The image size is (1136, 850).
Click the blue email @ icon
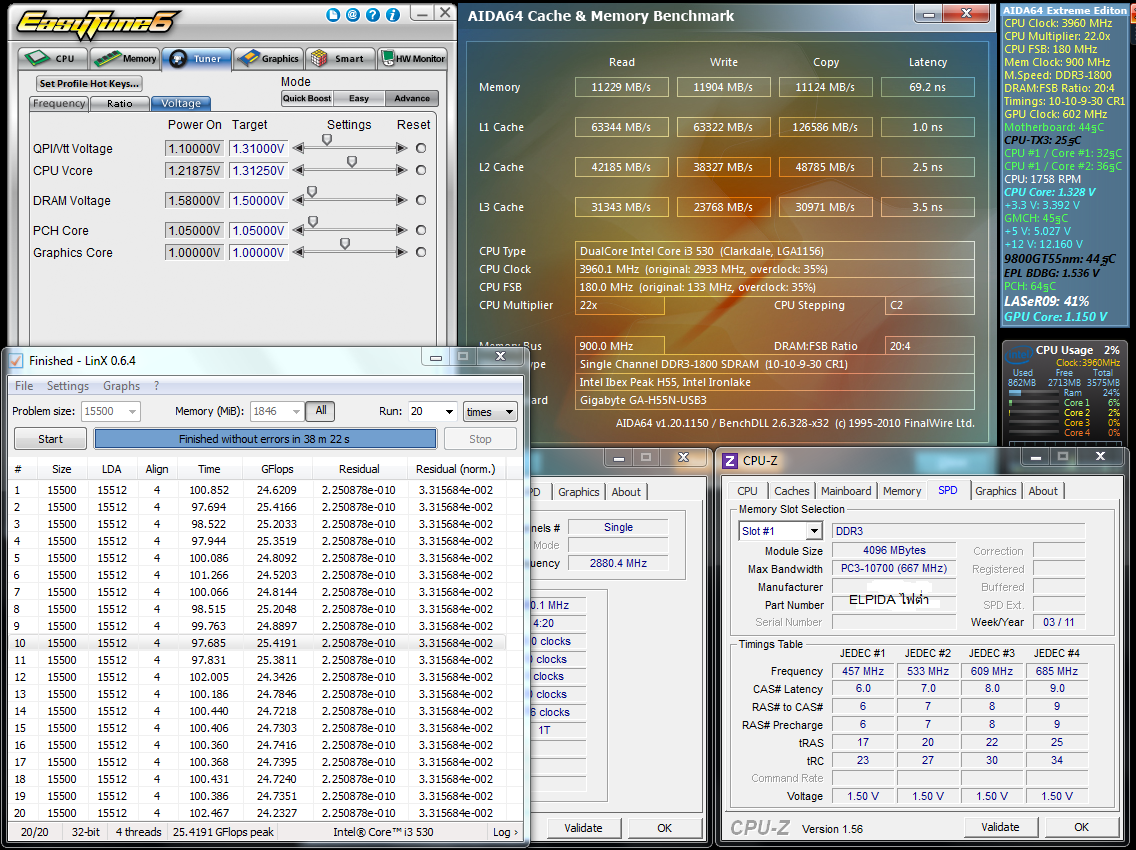click(352, 15)
